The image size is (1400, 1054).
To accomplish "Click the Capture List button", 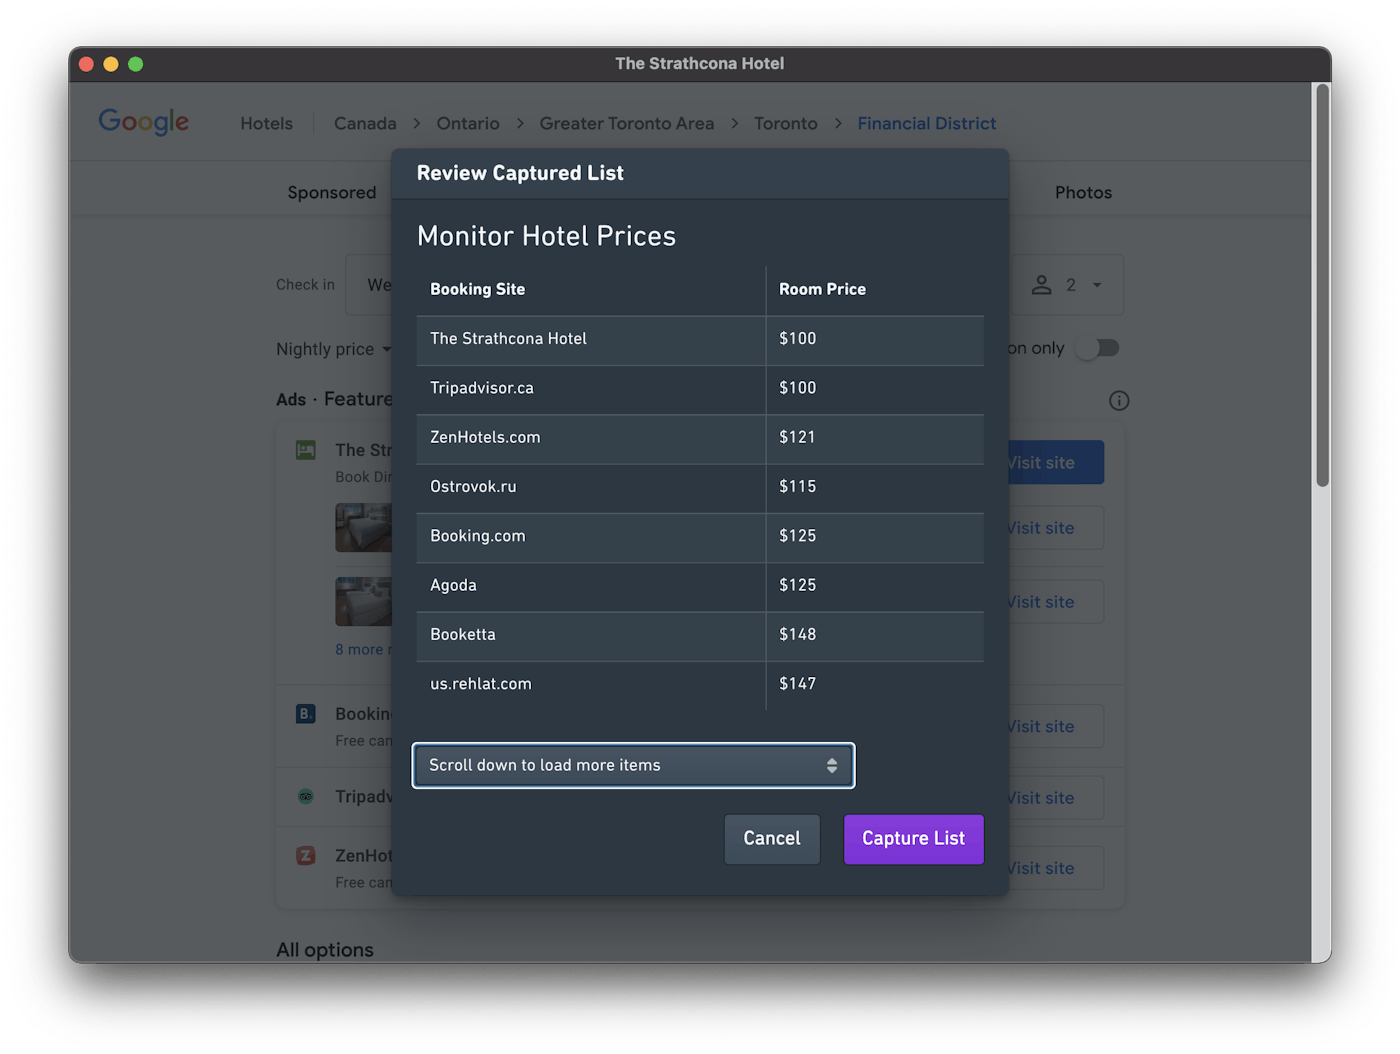I will tap(913, 838).
